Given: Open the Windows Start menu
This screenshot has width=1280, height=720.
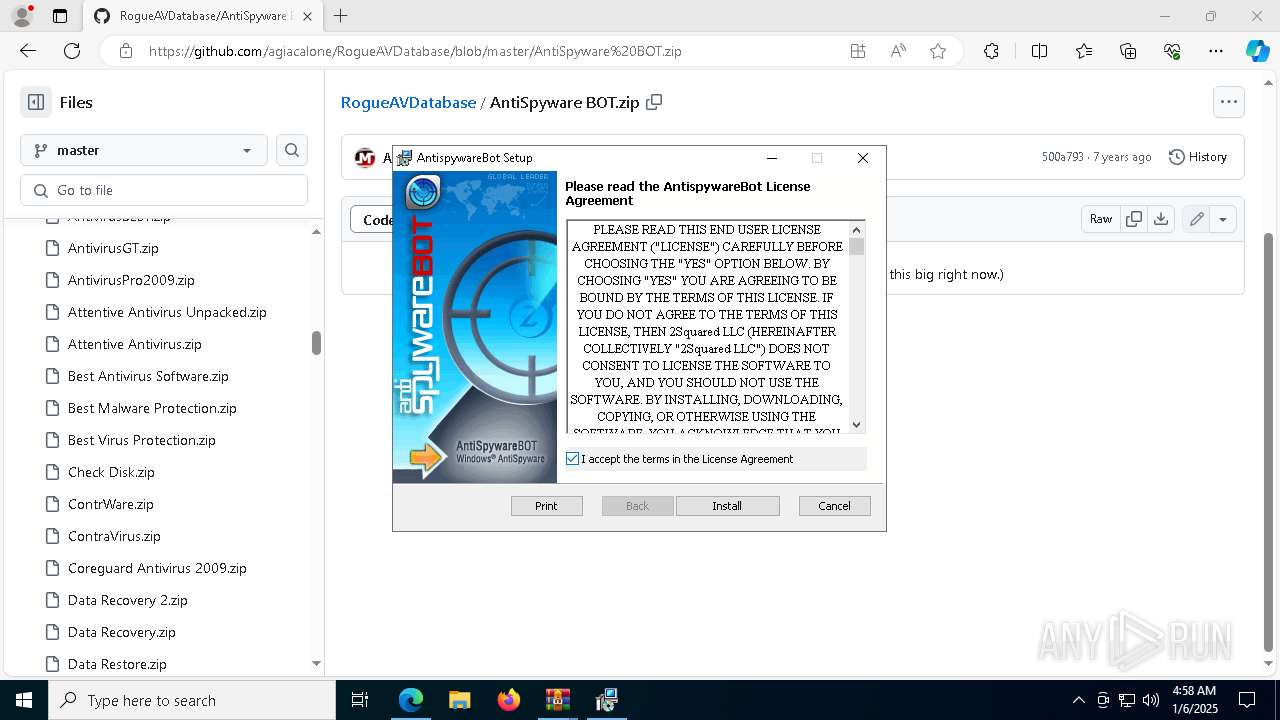Looking at the screenshot, I should coord(23,700).
